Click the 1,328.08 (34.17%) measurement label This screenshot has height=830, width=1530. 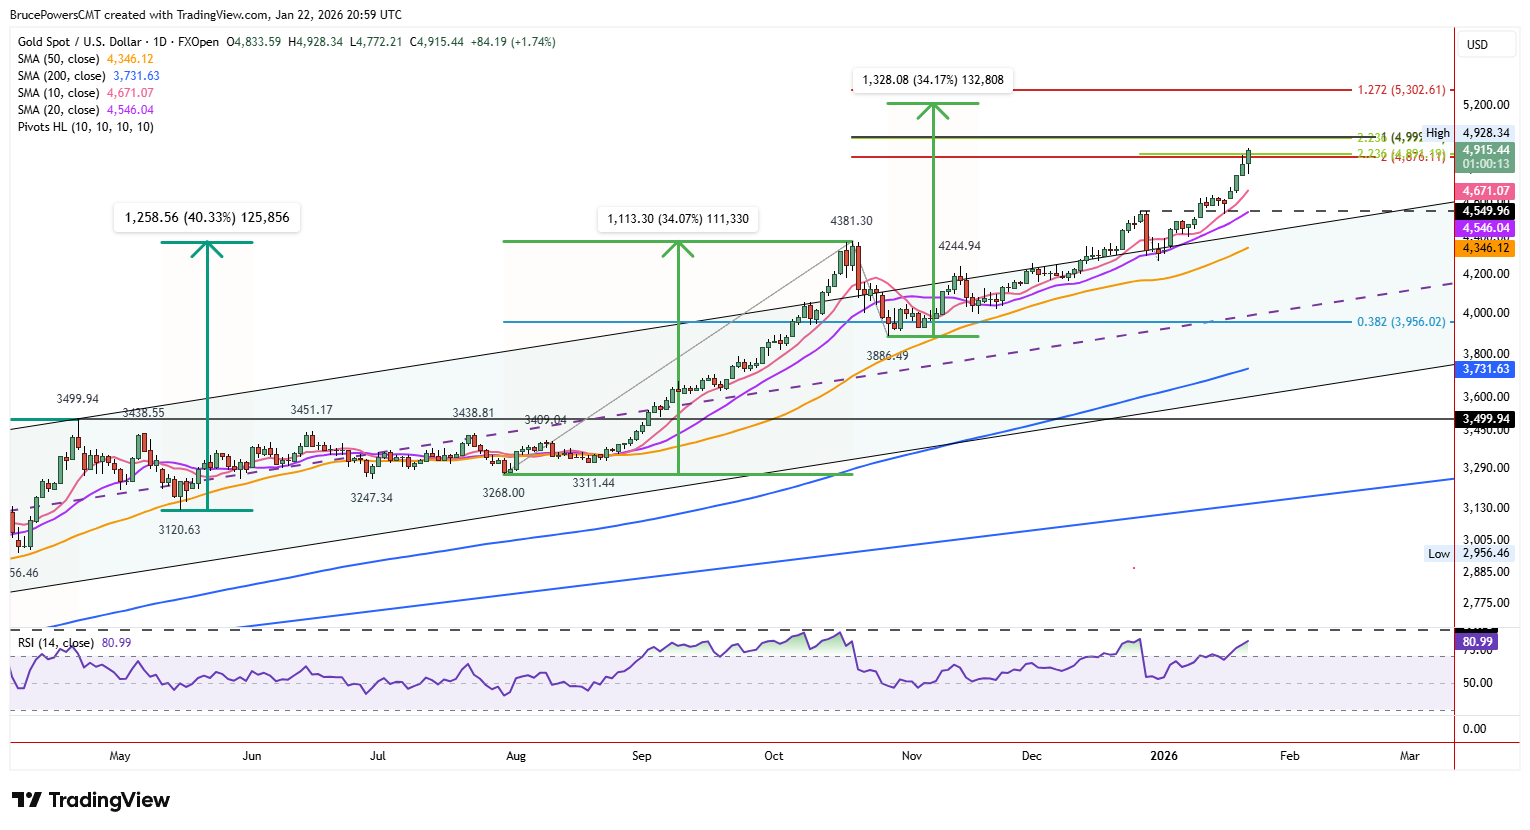pos(932,78)
